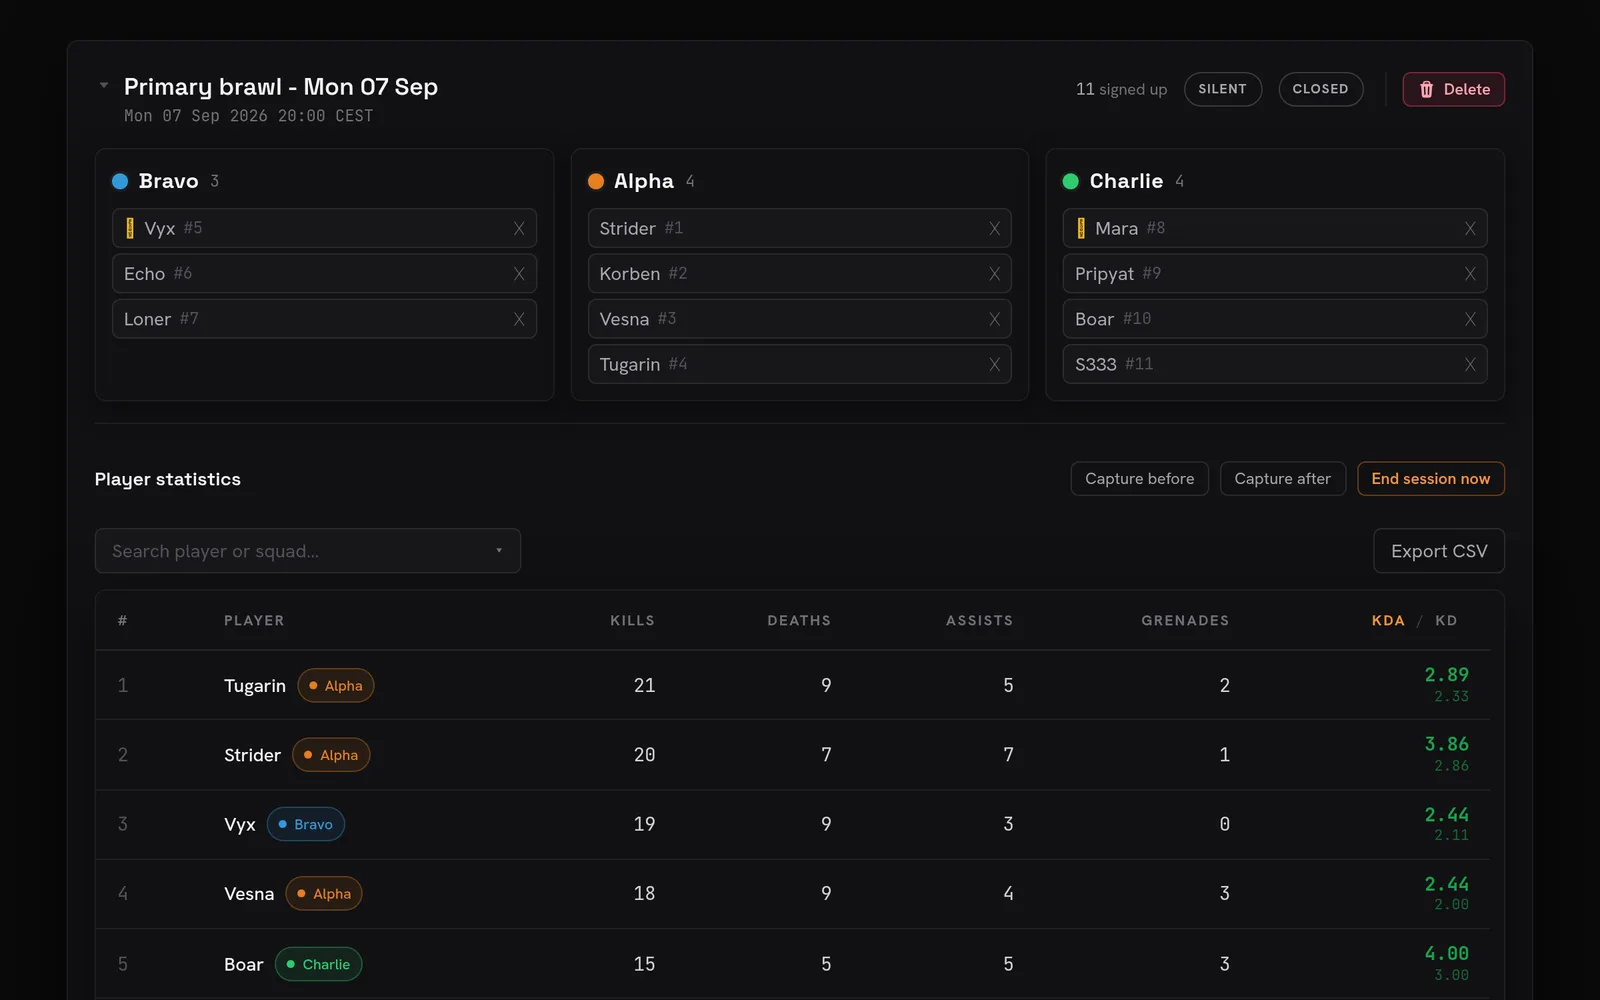
Task: Click the '11 signed up' label
Action: click(1121, 89)
